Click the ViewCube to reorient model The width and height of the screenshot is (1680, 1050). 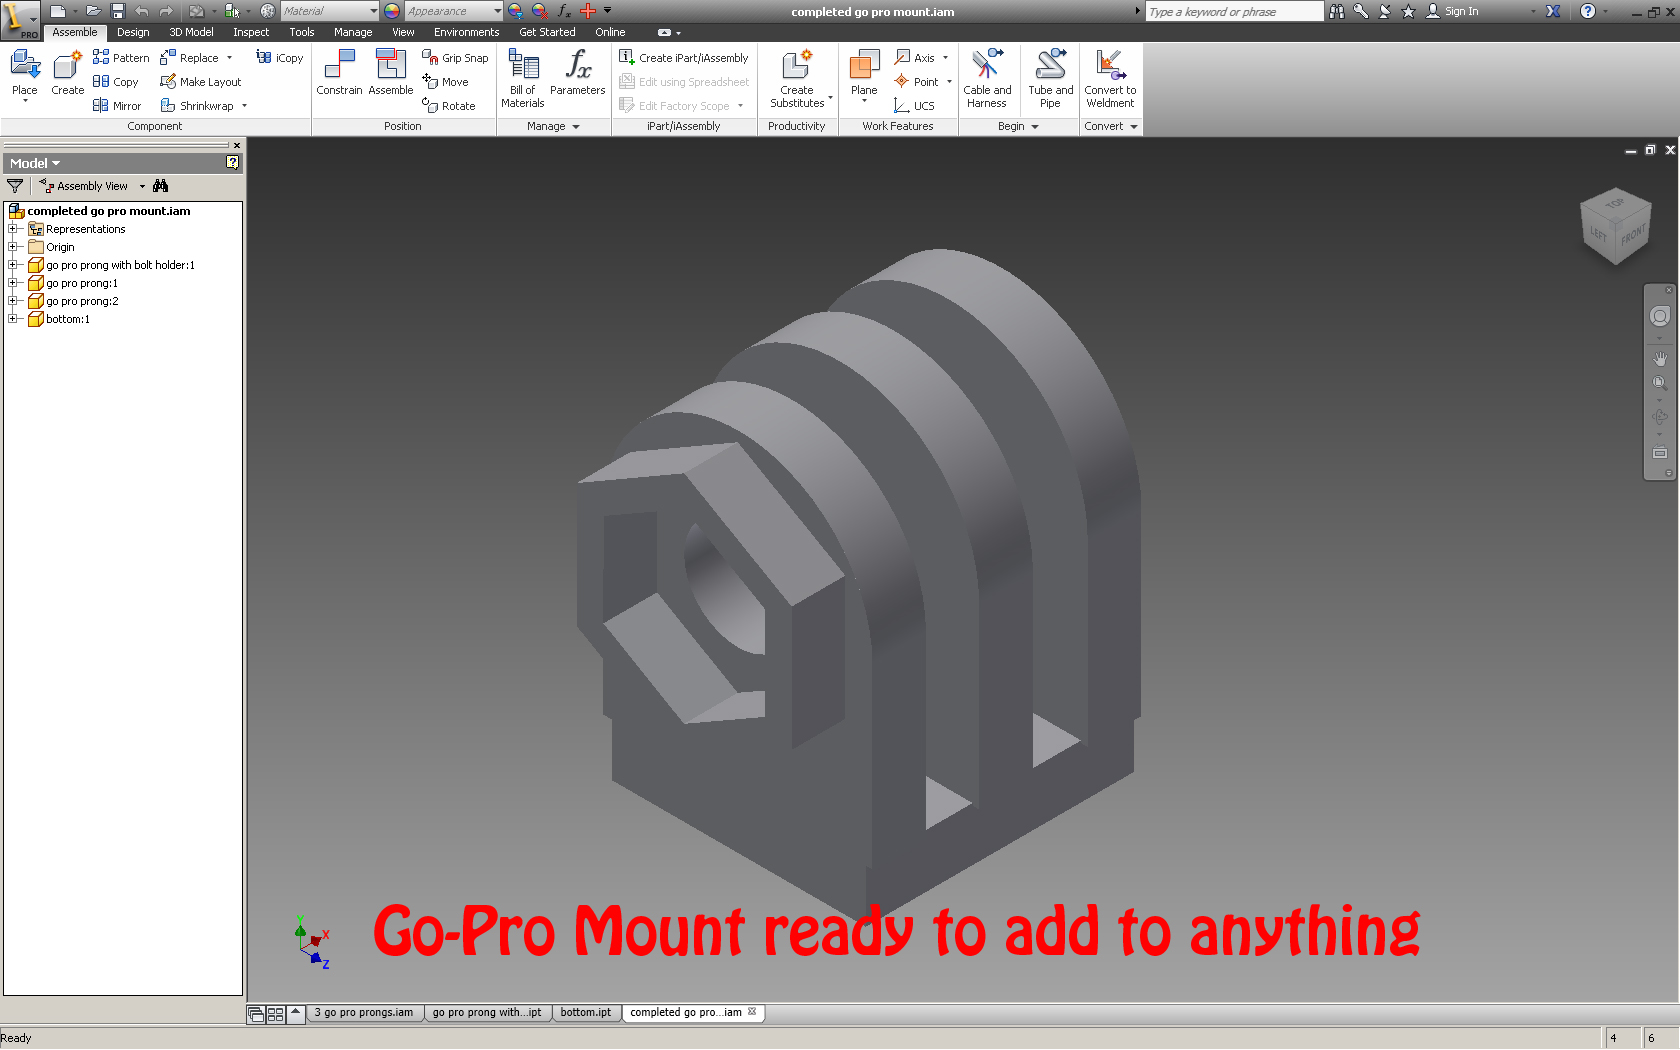pos(1614,227)
